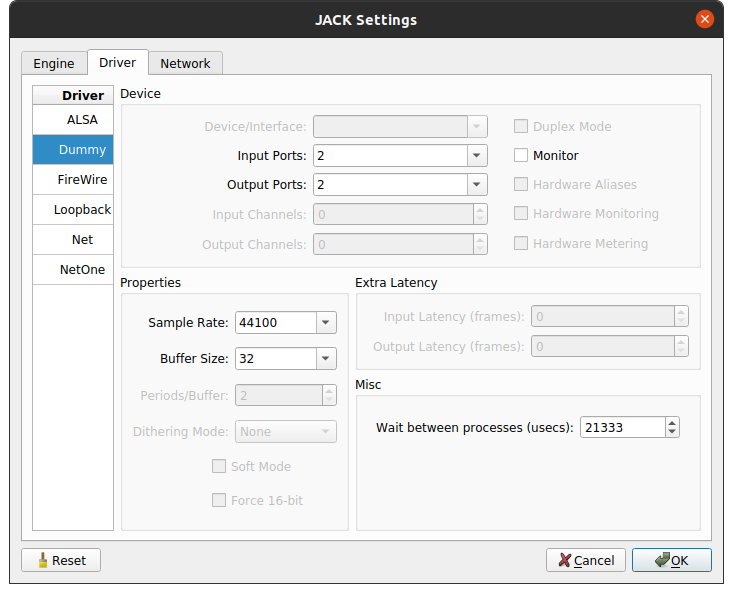The image size is (733, 593).
Task: Click the Reset button
Action: pyautogui.click(x=61, y=560)
